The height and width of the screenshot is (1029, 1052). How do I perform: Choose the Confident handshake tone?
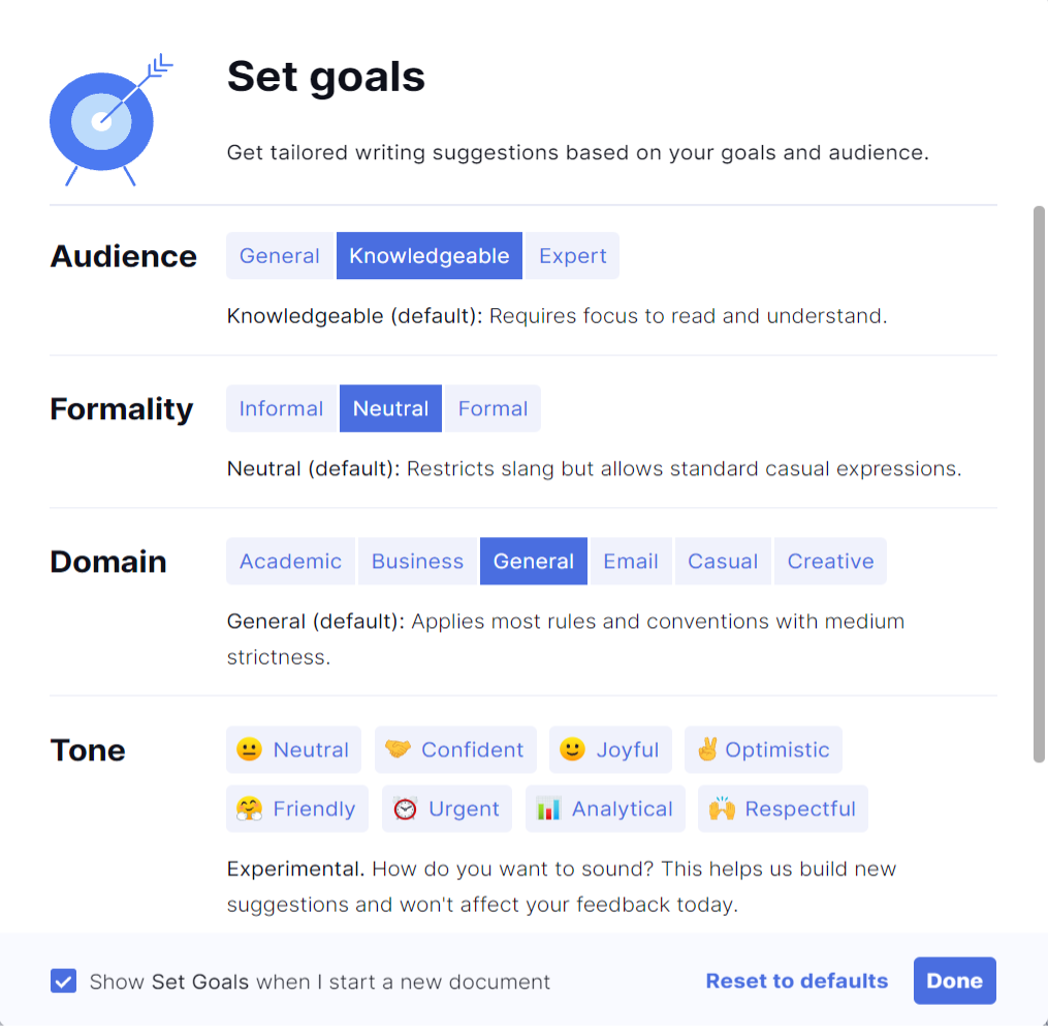point(456,751)
